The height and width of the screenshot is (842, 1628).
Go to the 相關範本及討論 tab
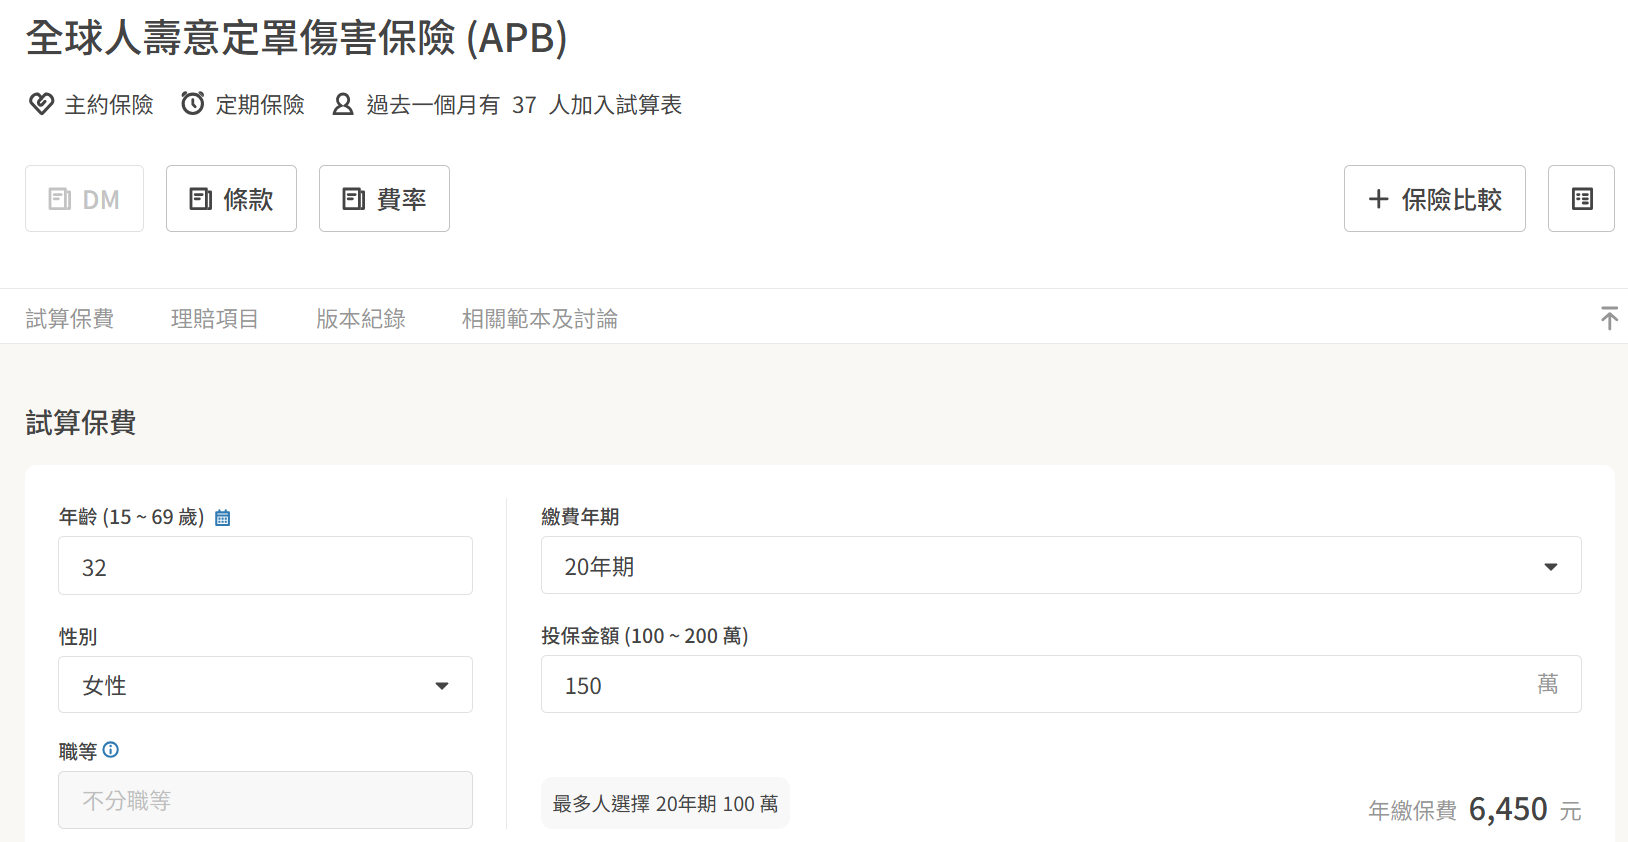pos(539,319)
